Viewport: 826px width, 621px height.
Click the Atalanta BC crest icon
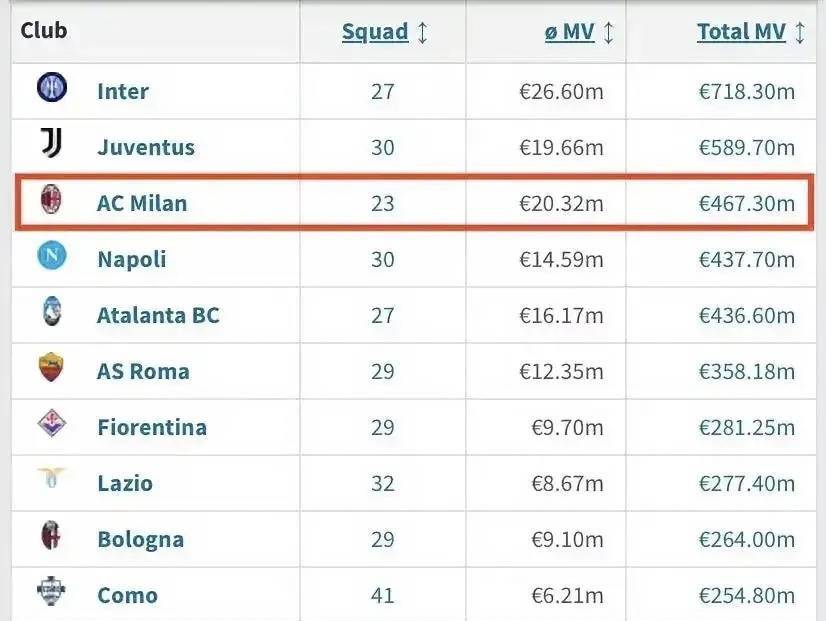[x=52, y=311]
